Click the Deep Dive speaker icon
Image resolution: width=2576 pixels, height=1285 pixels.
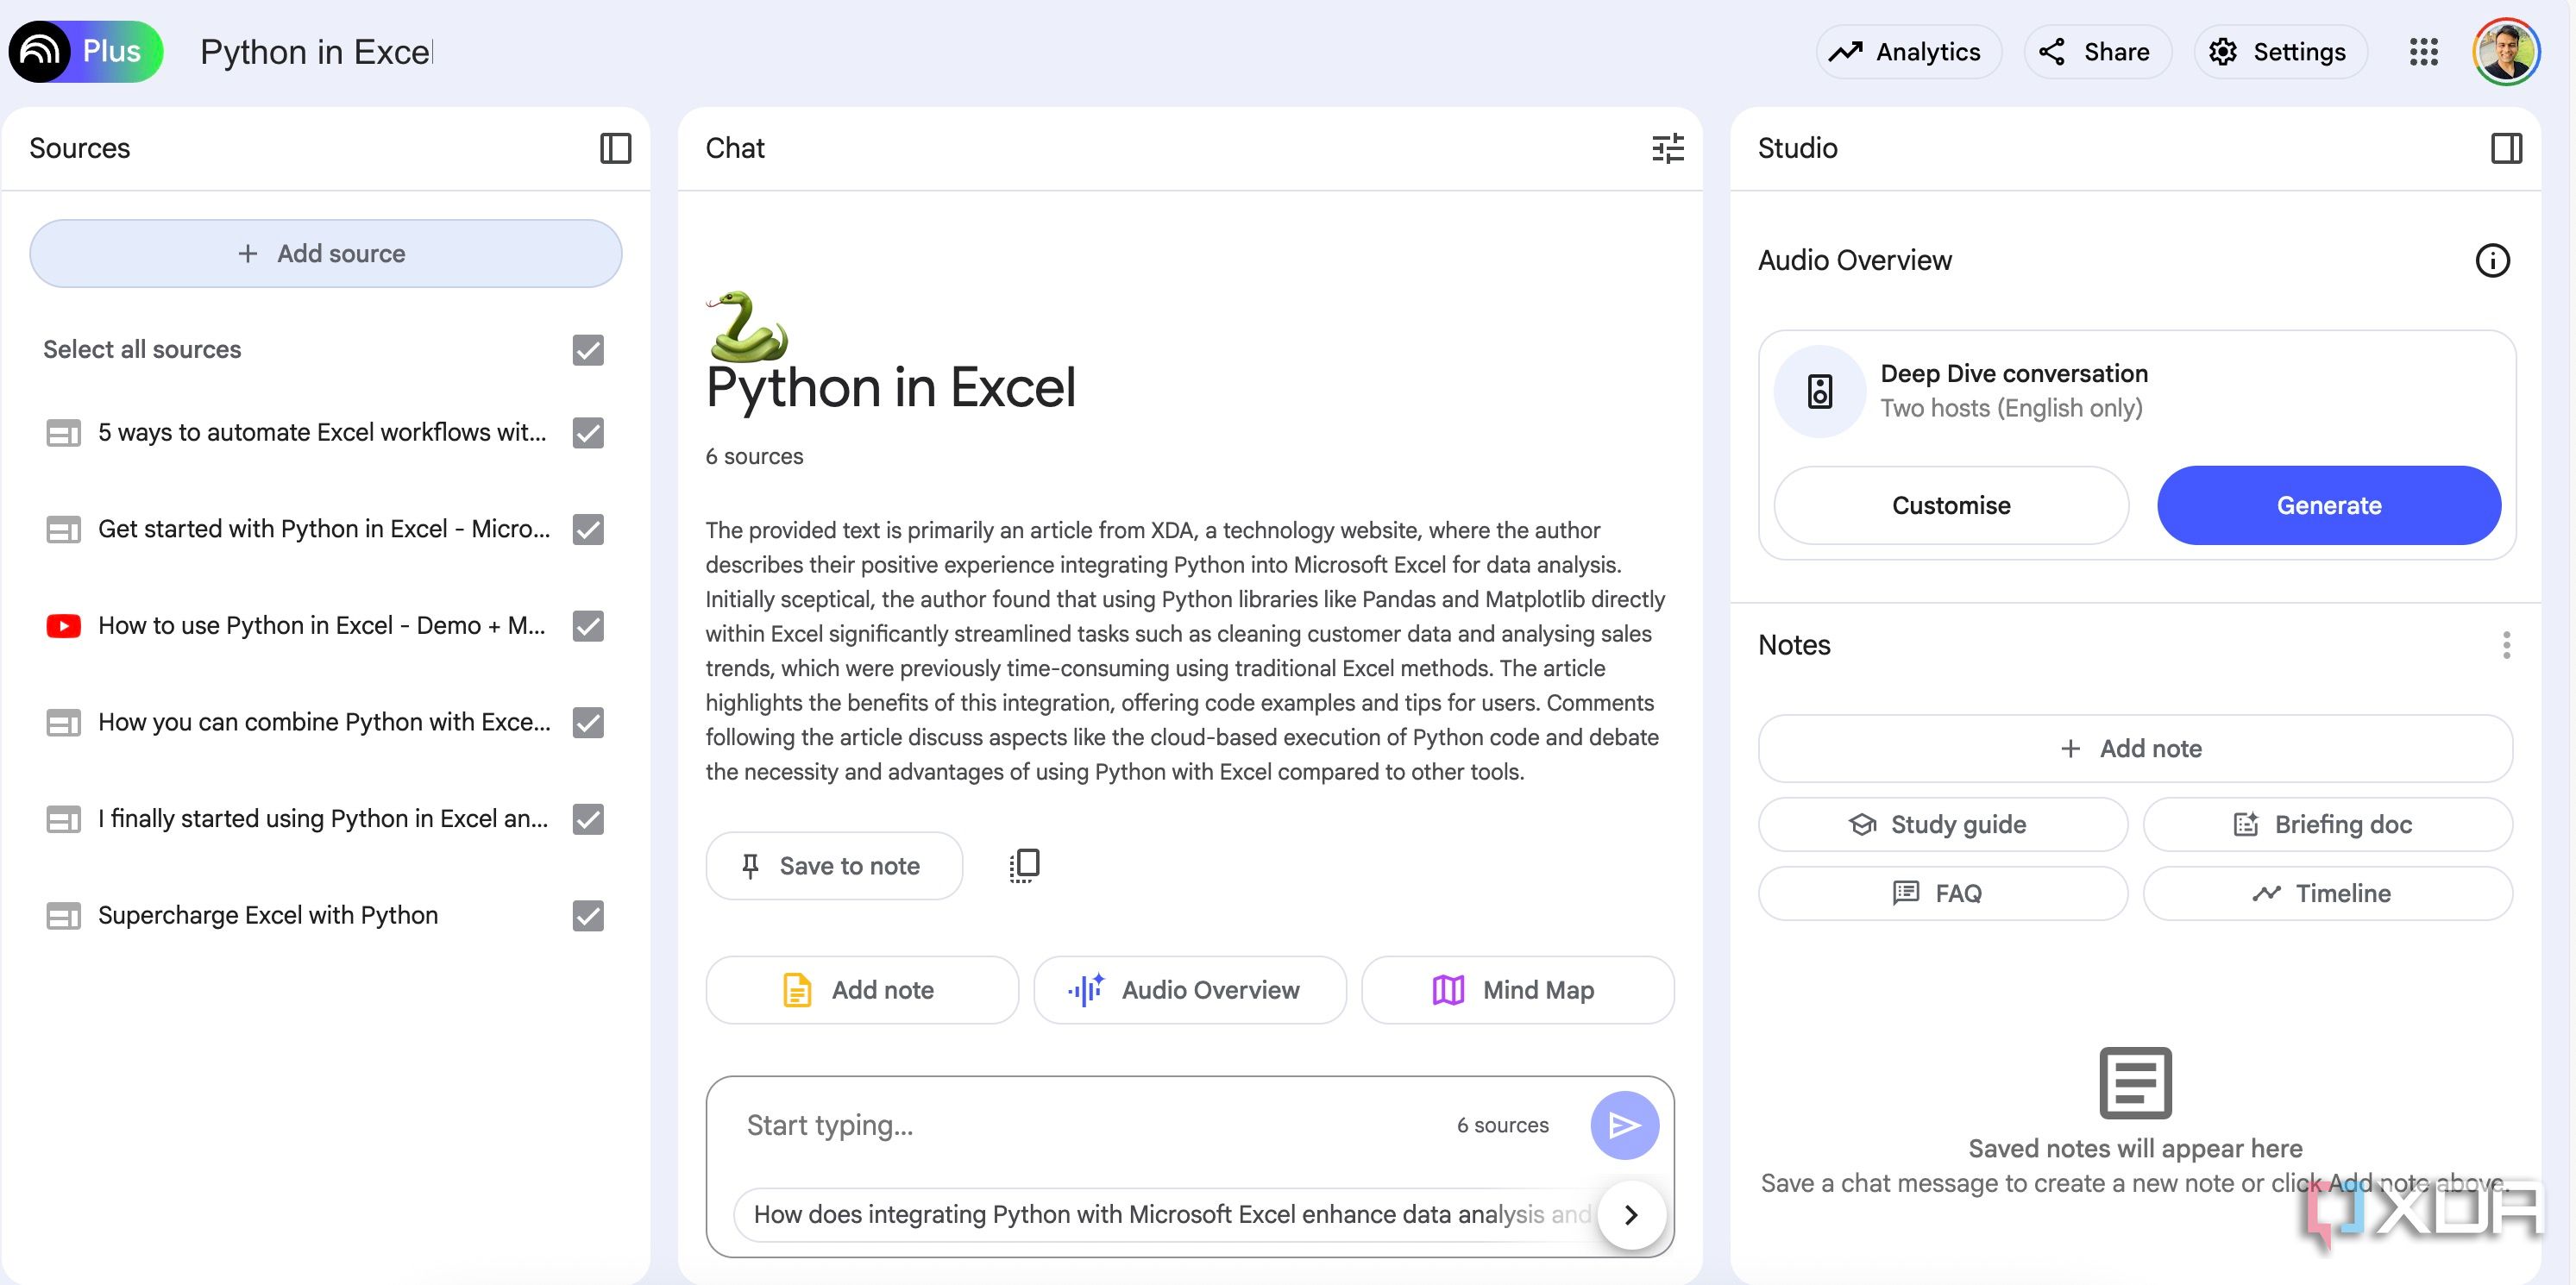1819,391
